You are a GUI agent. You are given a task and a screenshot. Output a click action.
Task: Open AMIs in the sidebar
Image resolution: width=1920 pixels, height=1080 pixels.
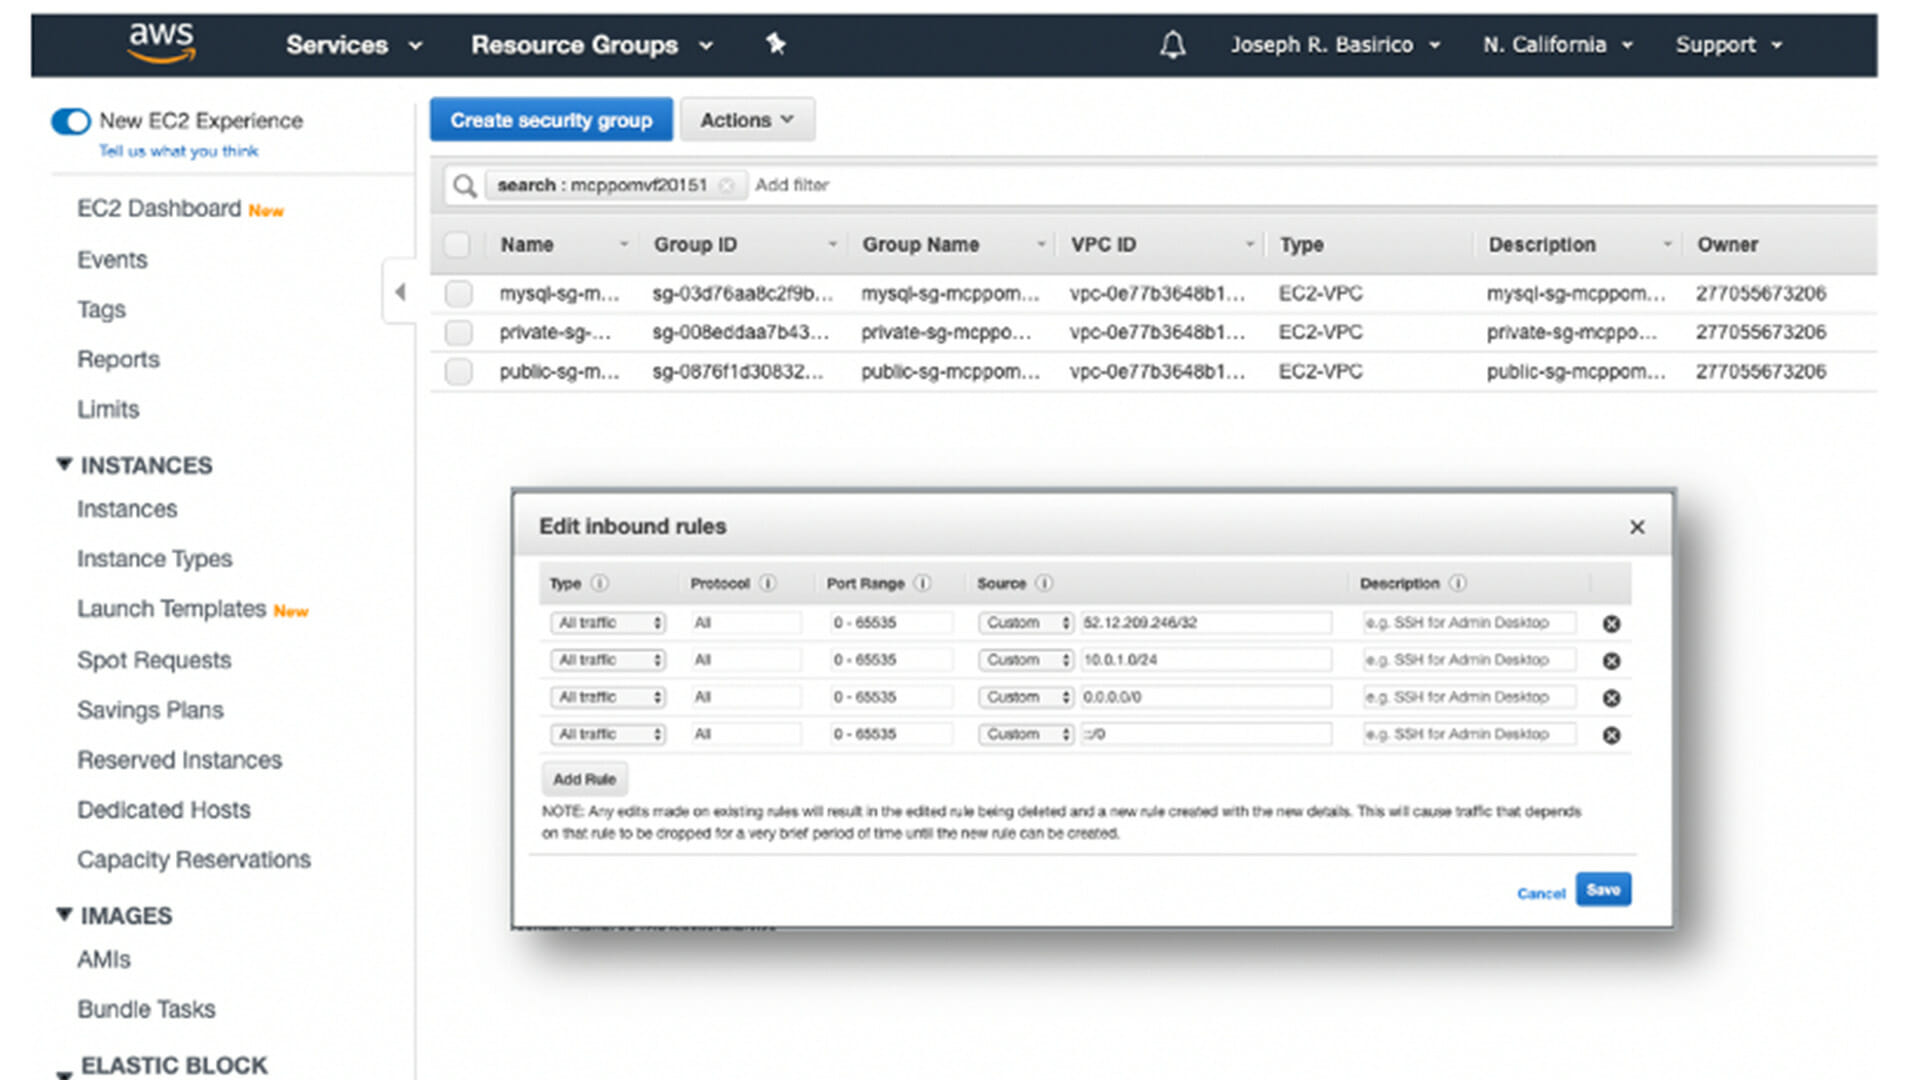104,960
